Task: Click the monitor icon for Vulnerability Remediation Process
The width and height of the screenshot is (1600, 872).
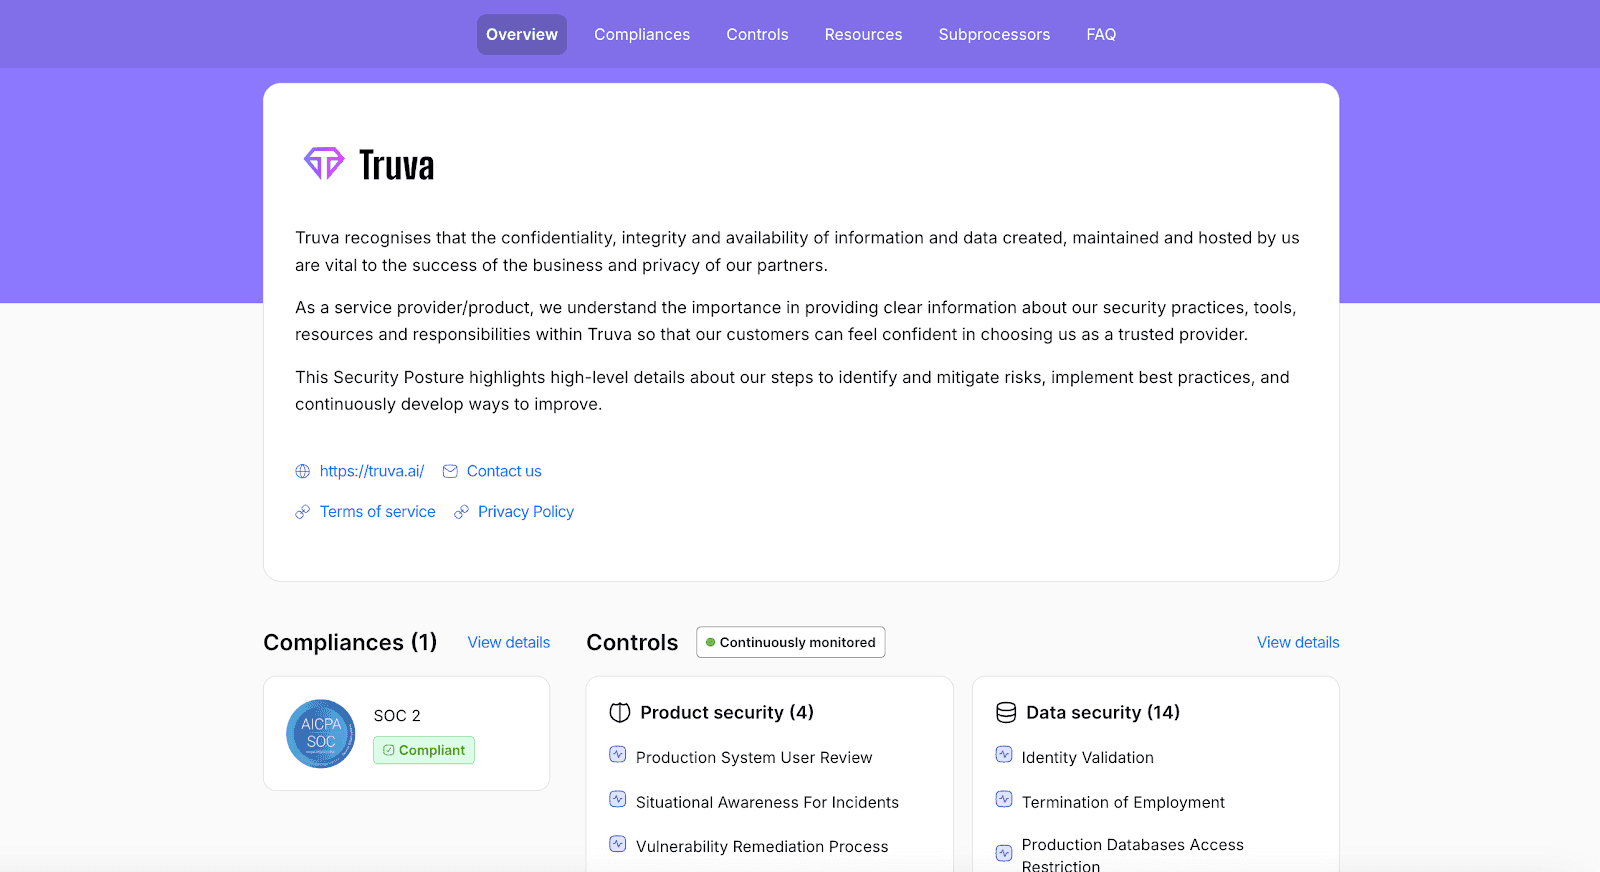Action: point(618,843)
